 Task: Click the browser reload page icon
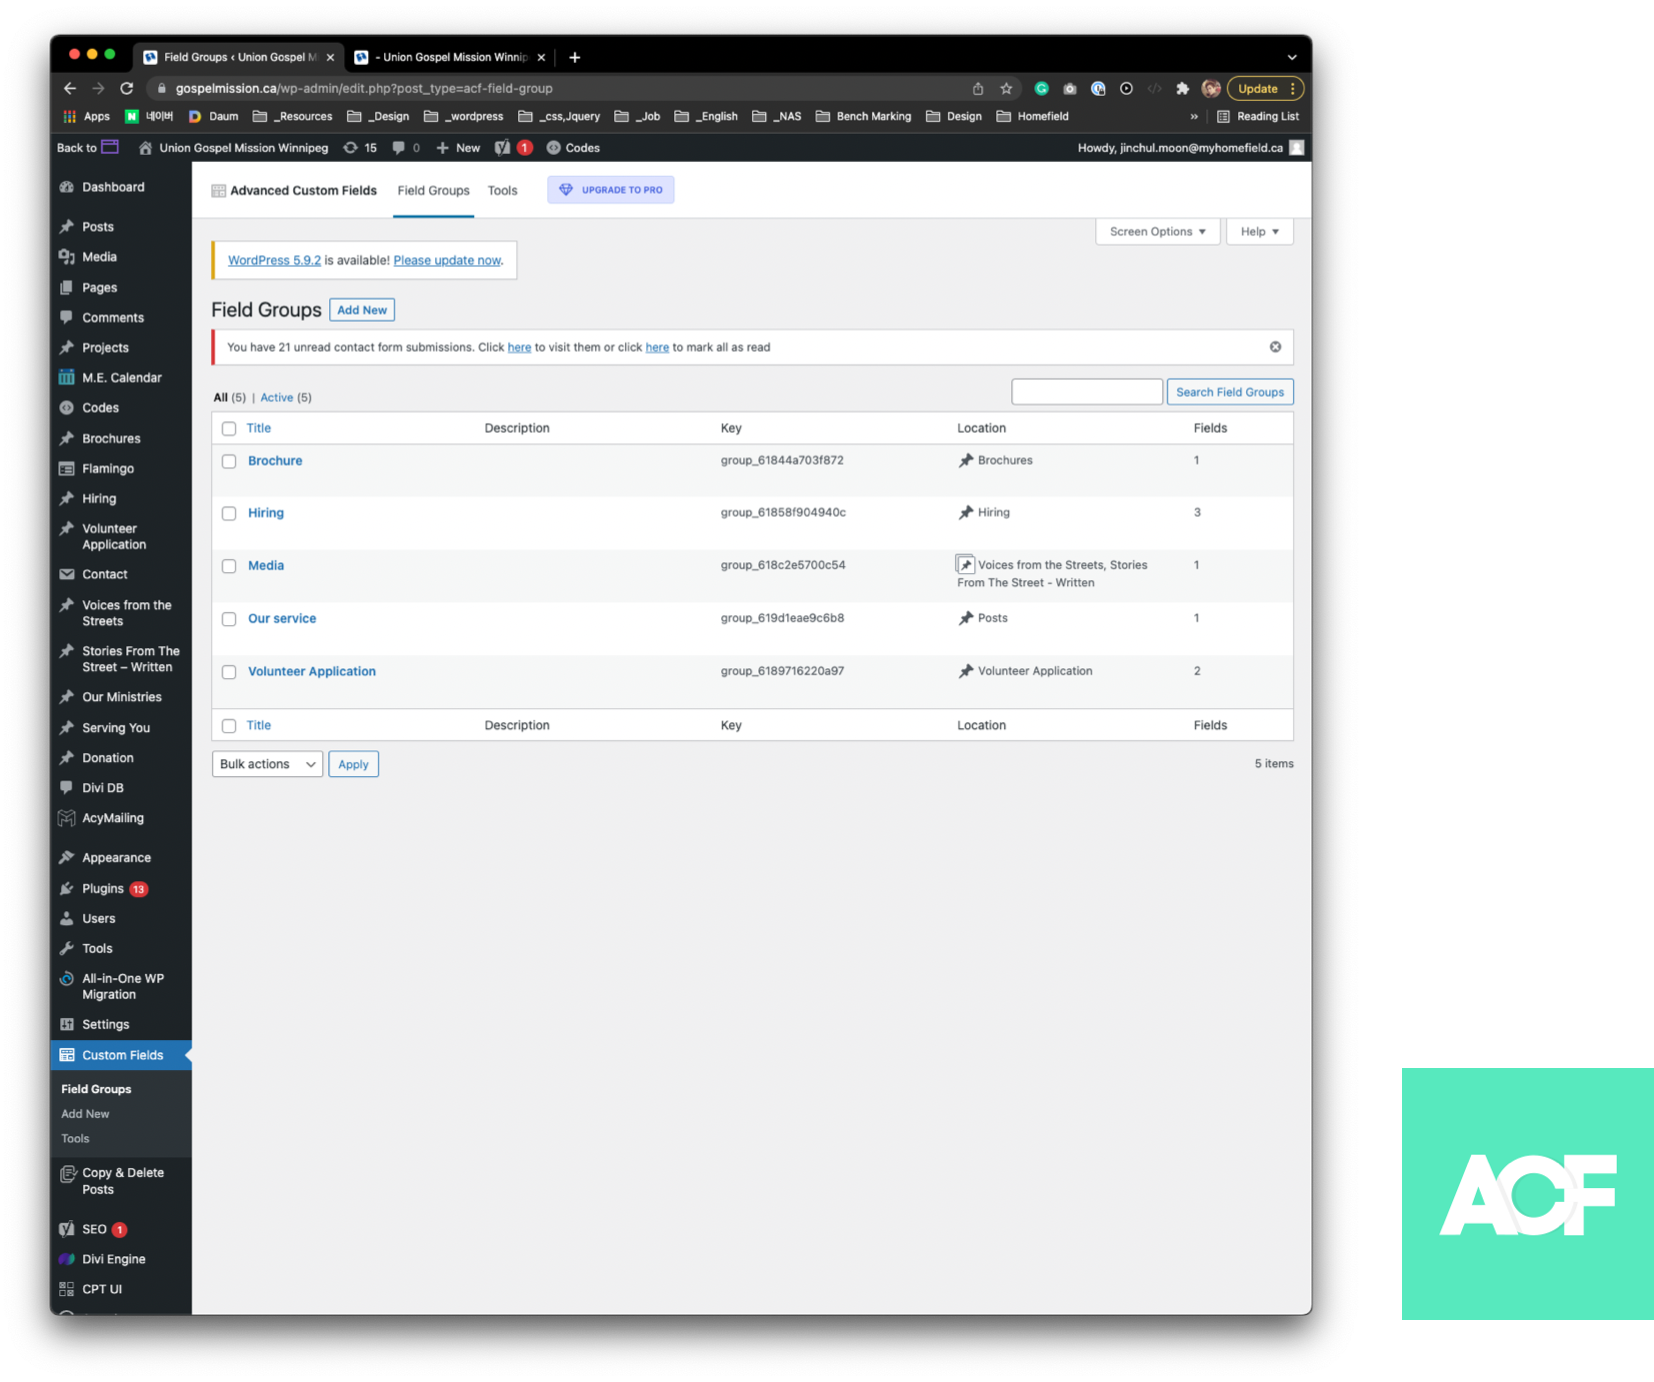(127, 88)
